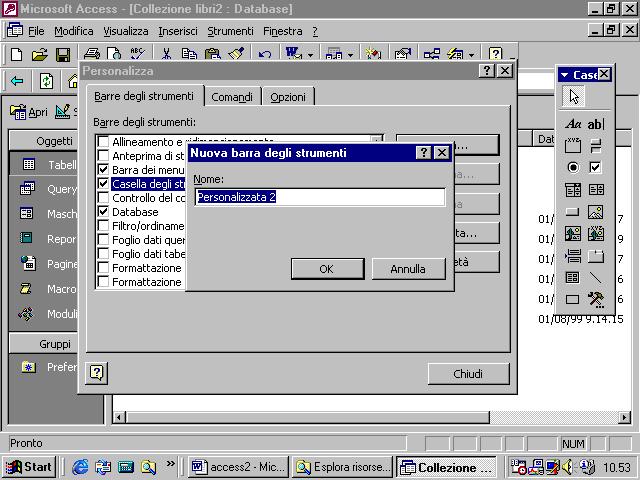Image resolution: width=640 pixels, height=480 pixels.
Task: Click the Print toolbar icon
Action: pyautogui.click(x=91, y=54)
